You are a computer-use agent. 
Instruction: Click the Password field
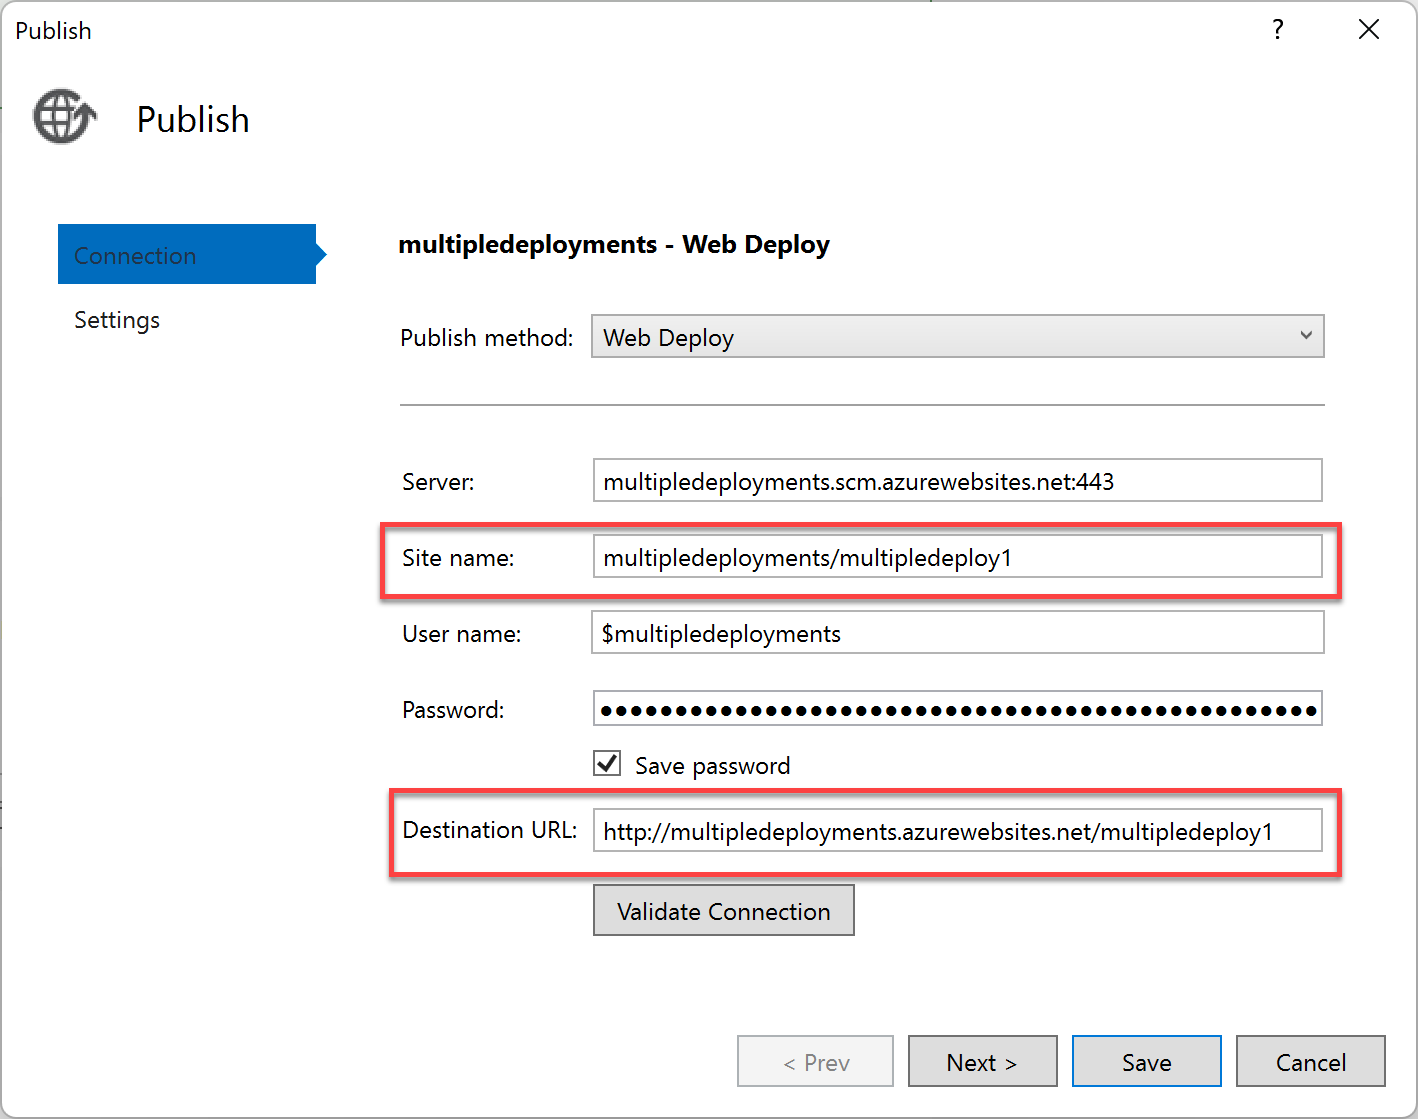tap(956, 709)
